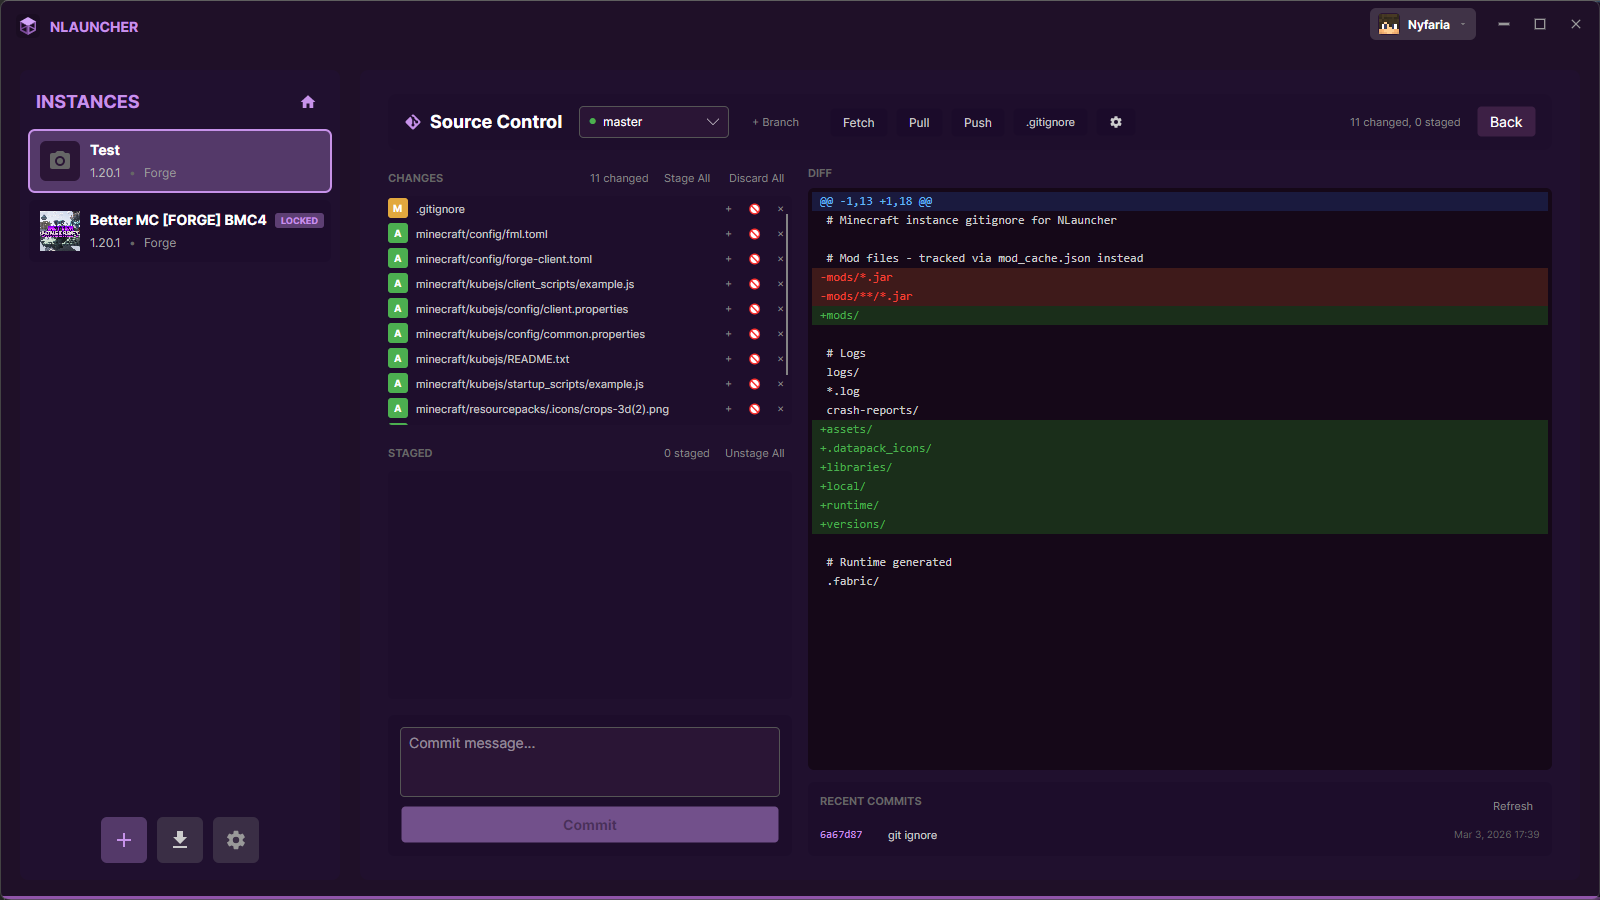
Task: Click the import instance download icon
Action: pyautogui.click(x=180, y=840)
